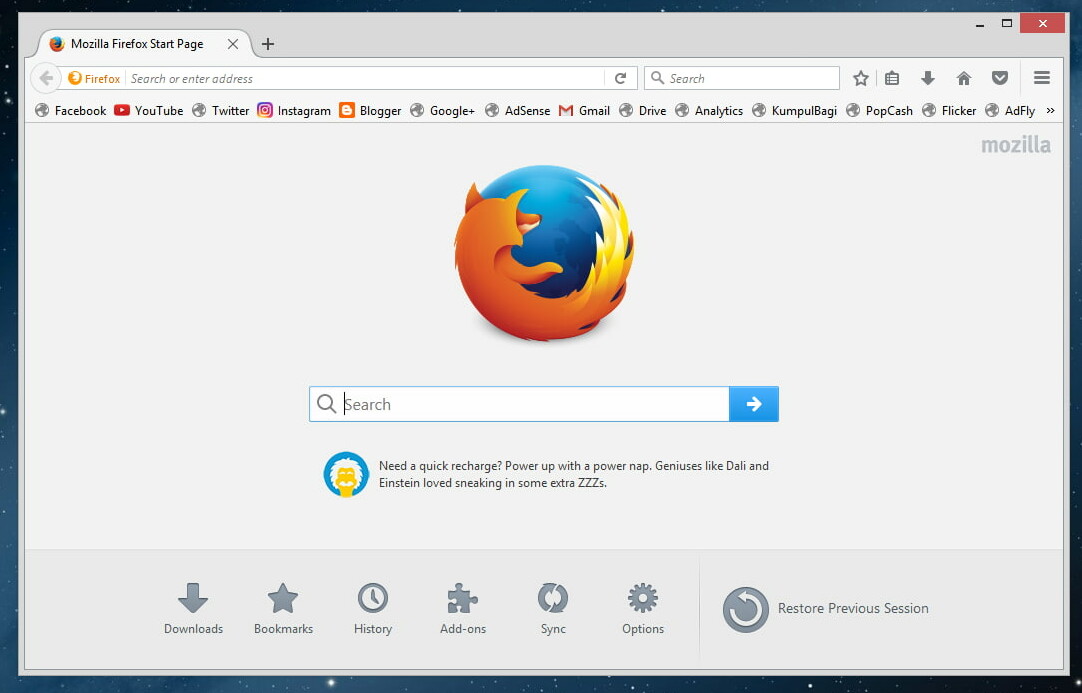Image resolution: width=1082 pixels, height=693 pixels.
Task: Open the hamburger menu
Action: tap(1042, 77)
